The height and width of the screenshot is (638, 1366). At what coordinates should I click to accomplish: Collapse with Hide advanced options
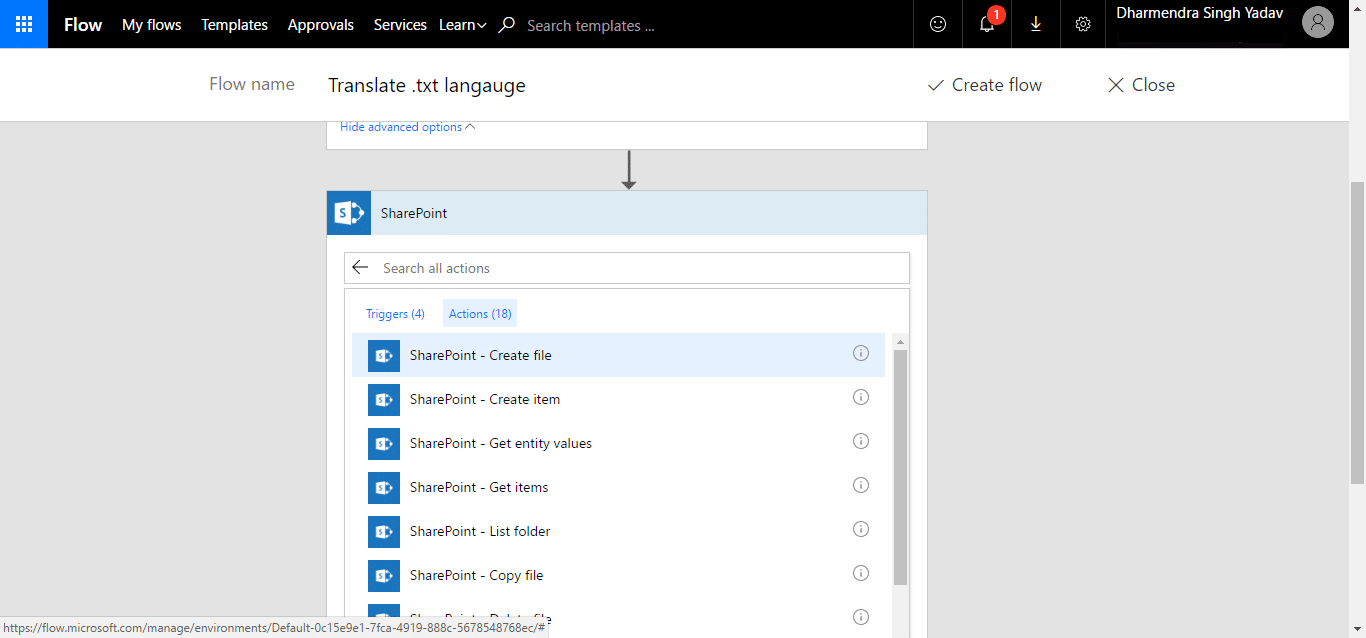point(408,127)
